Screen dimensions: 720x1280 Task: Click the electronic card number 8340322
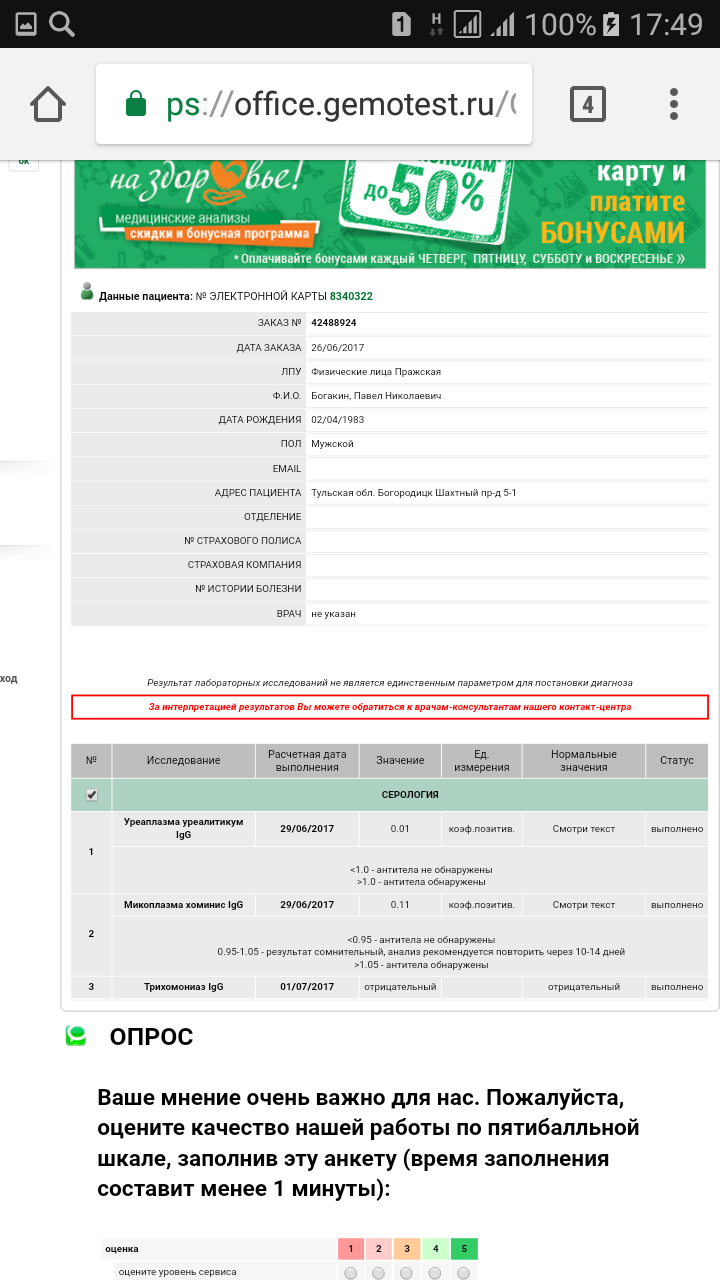click(351, 296)
